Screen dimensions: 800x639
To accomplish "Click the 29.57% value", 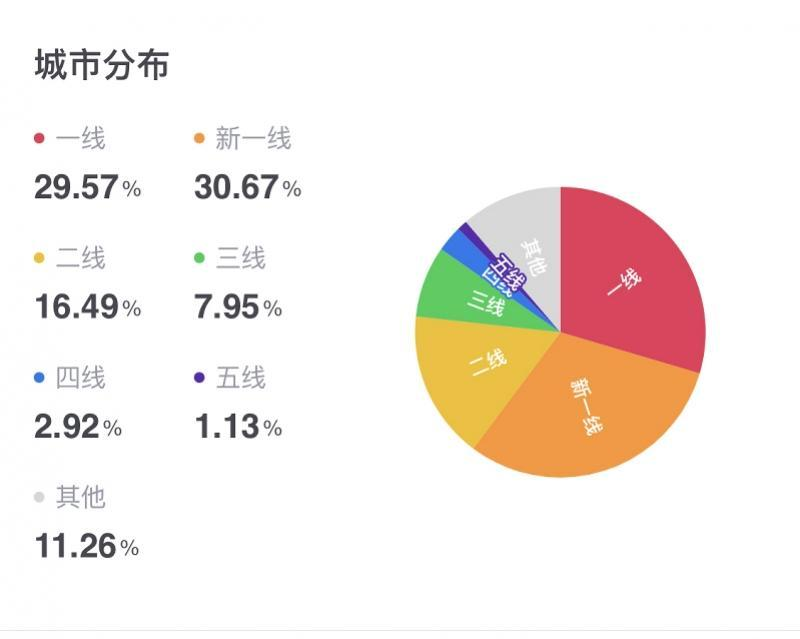I will (88, 187).
